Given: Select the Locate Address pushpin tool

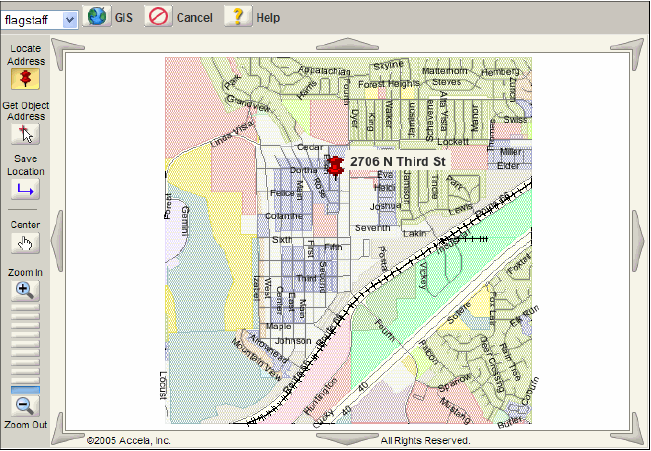Looking at the screenshot, I should coord(25,79).
